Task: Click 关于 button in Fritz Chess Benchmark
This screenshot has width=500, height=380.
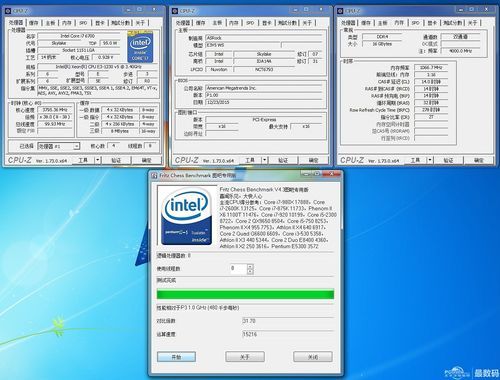Action: point(245,357)
